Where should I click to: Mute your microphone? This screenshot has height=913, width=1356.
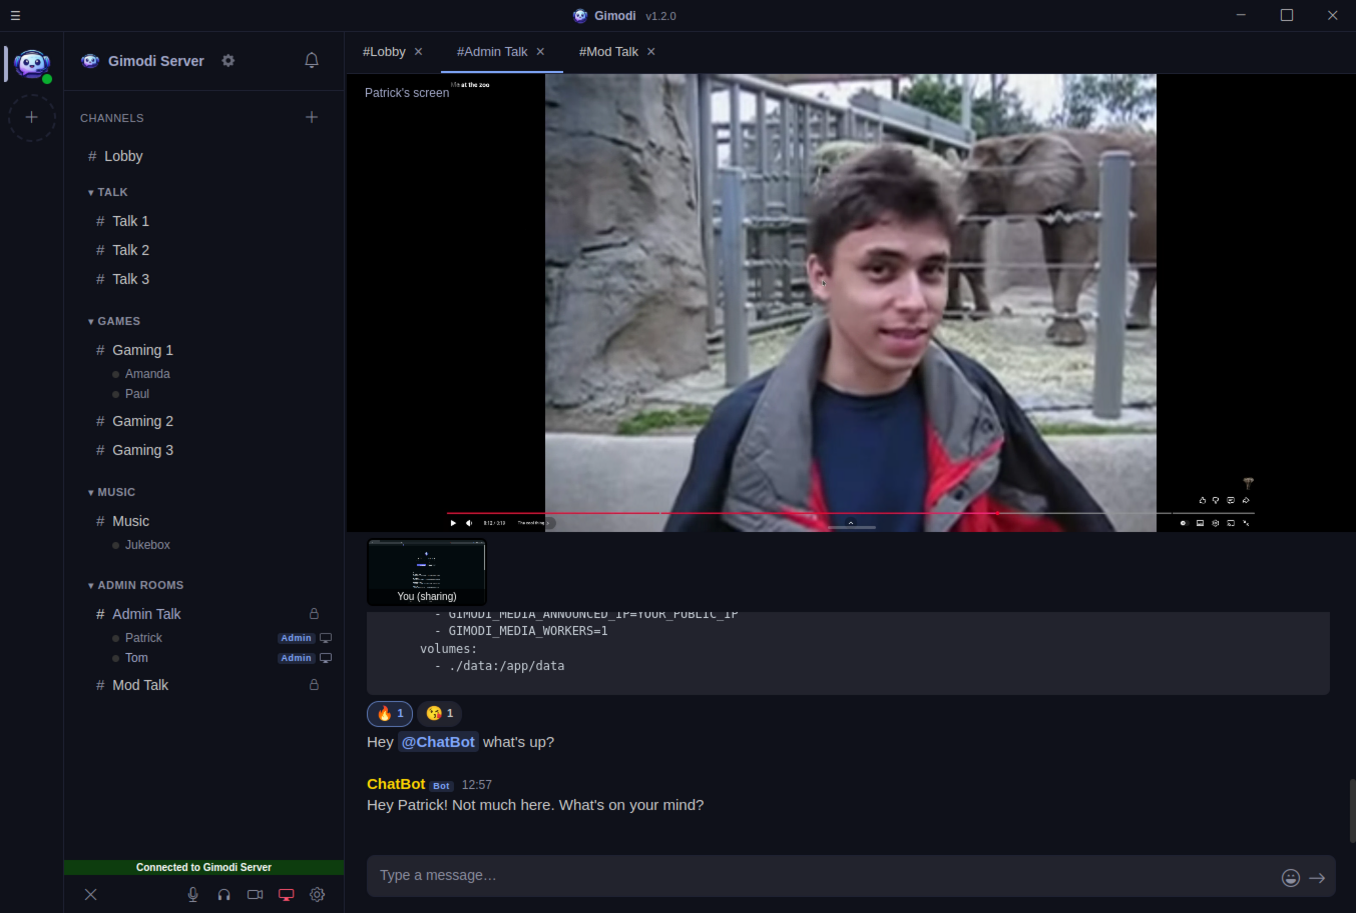[x=192, y=894]
